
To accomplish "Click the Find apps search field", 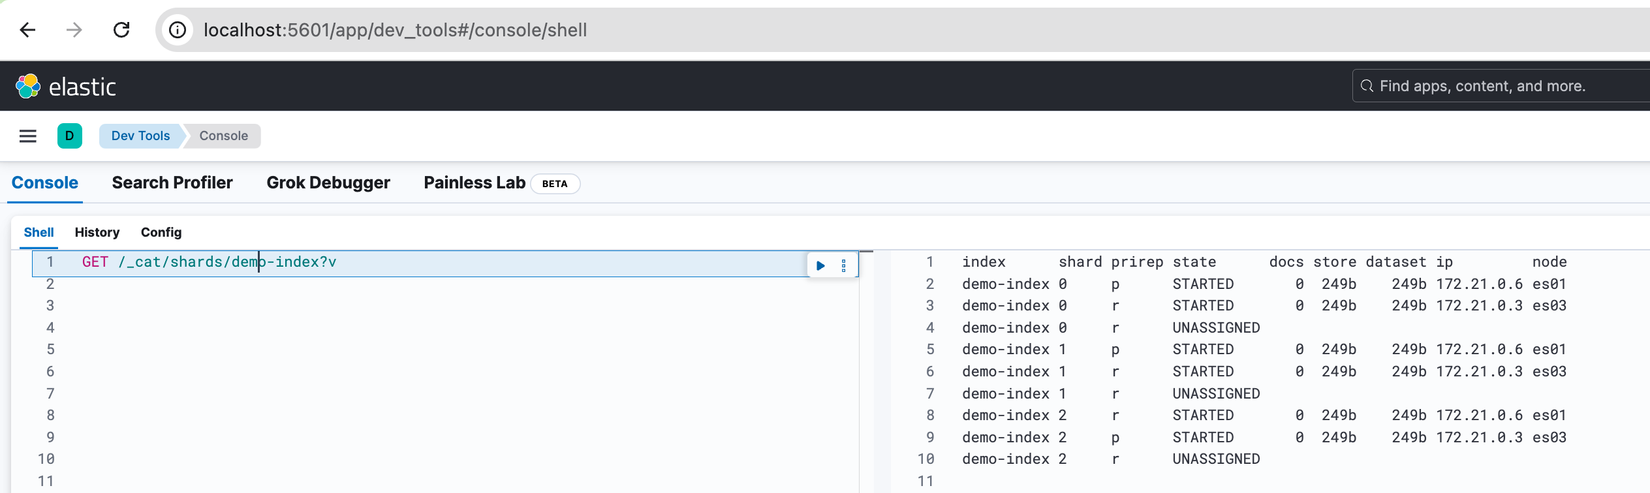I will pos(1500,86).
